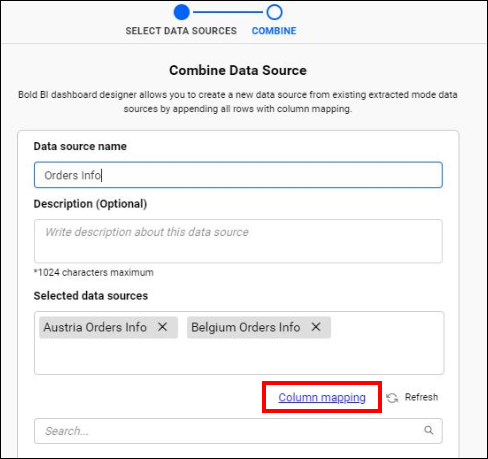Click the hollow Combine step circle
The image size is (488, 459).
point(274,12)
